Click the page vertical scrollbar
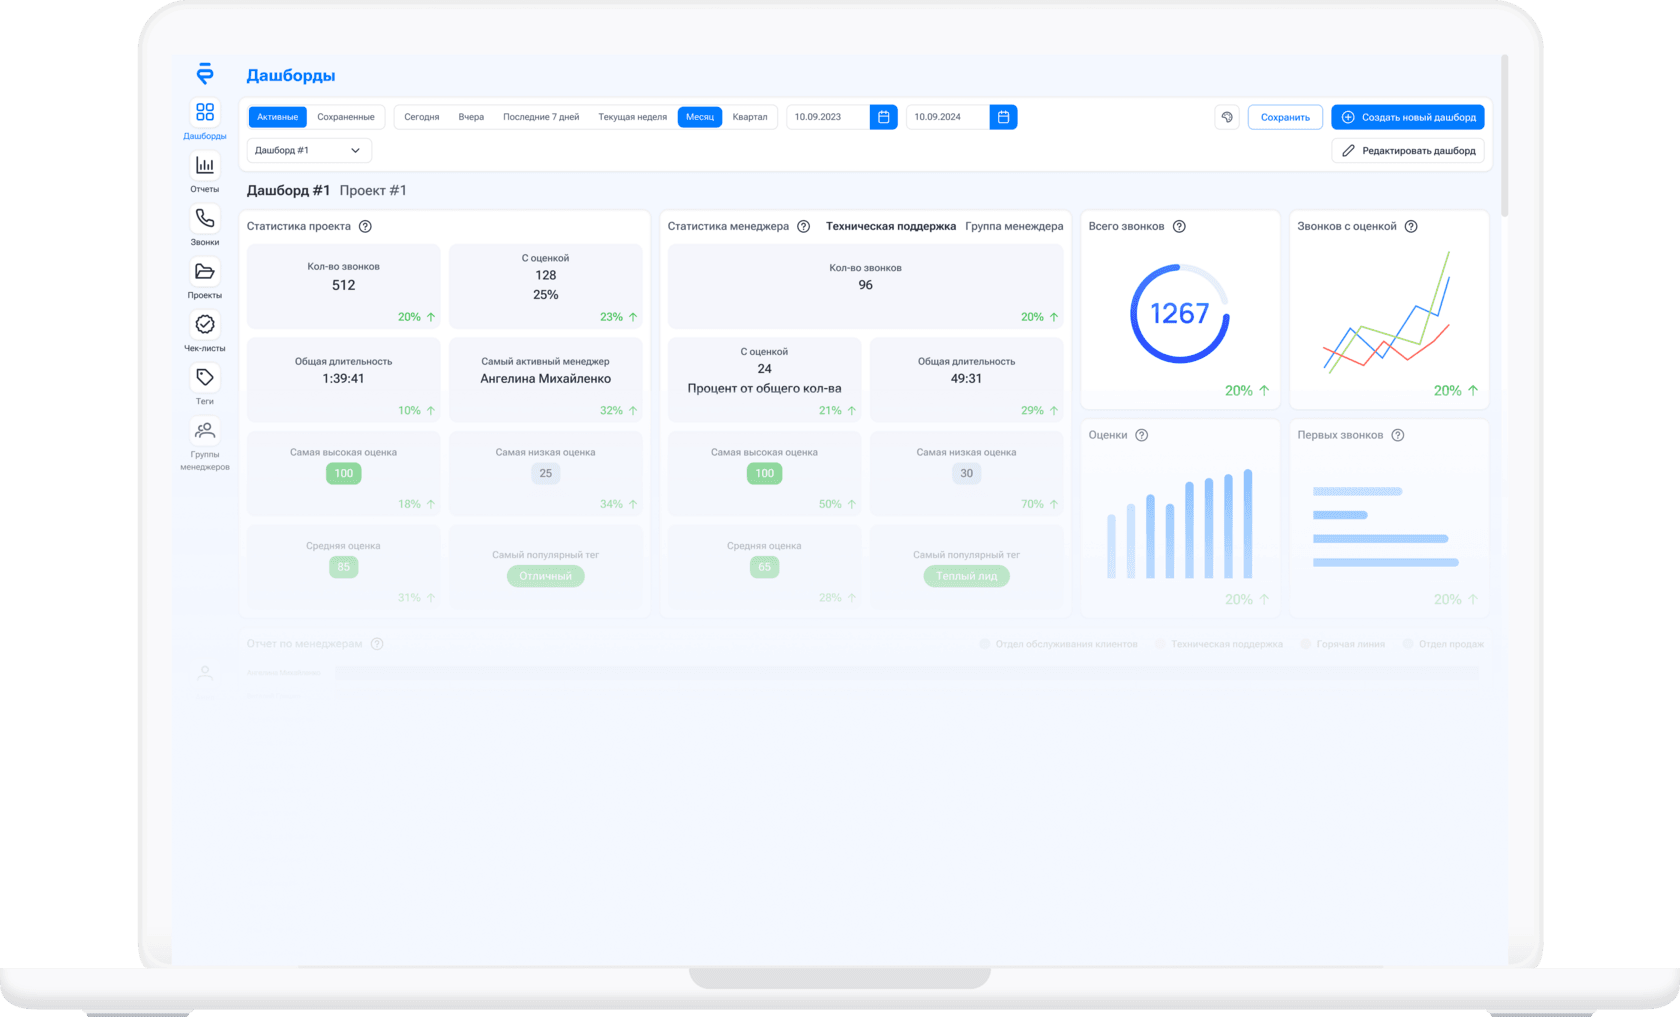 [1504, 135]
